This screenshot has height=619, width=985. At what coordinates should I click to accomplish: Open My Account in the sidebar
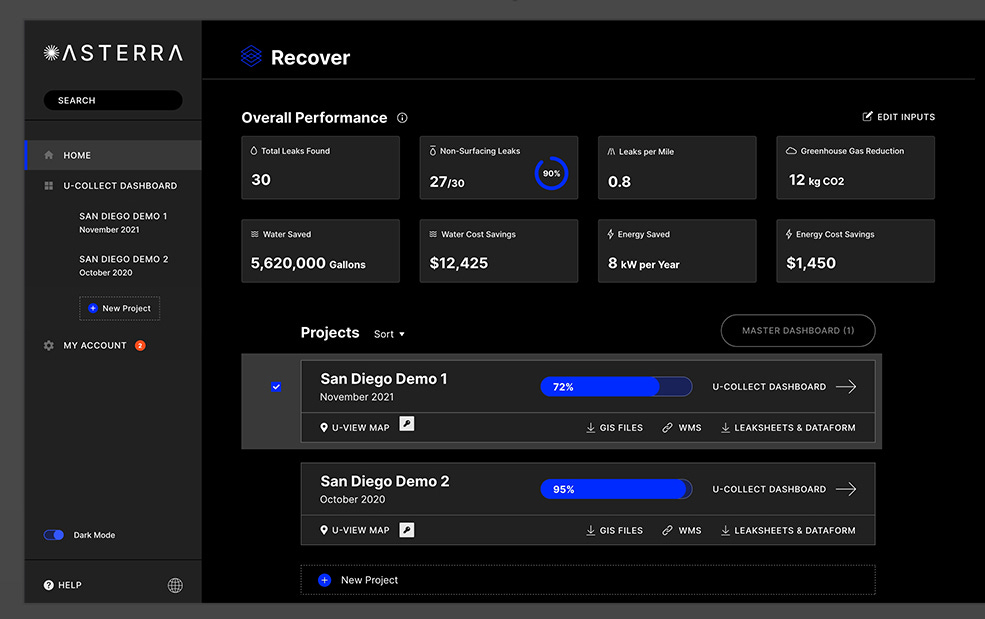[95, 346]
